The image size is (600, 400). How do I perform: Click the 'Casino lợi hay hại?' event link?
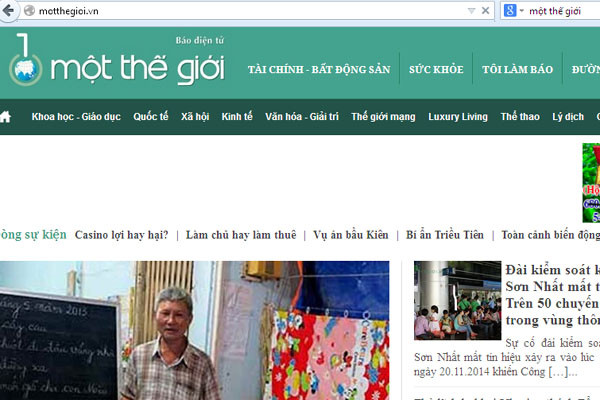point(121,235)
